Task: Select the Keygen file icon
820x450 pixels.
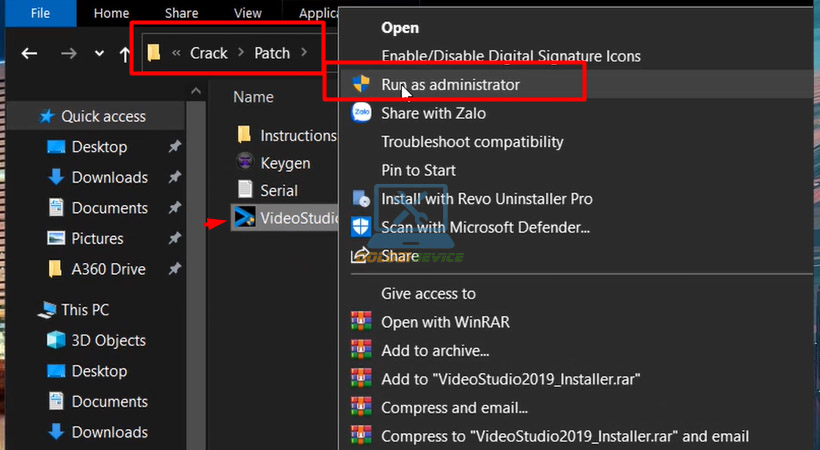Action: (x=244, y=162)
